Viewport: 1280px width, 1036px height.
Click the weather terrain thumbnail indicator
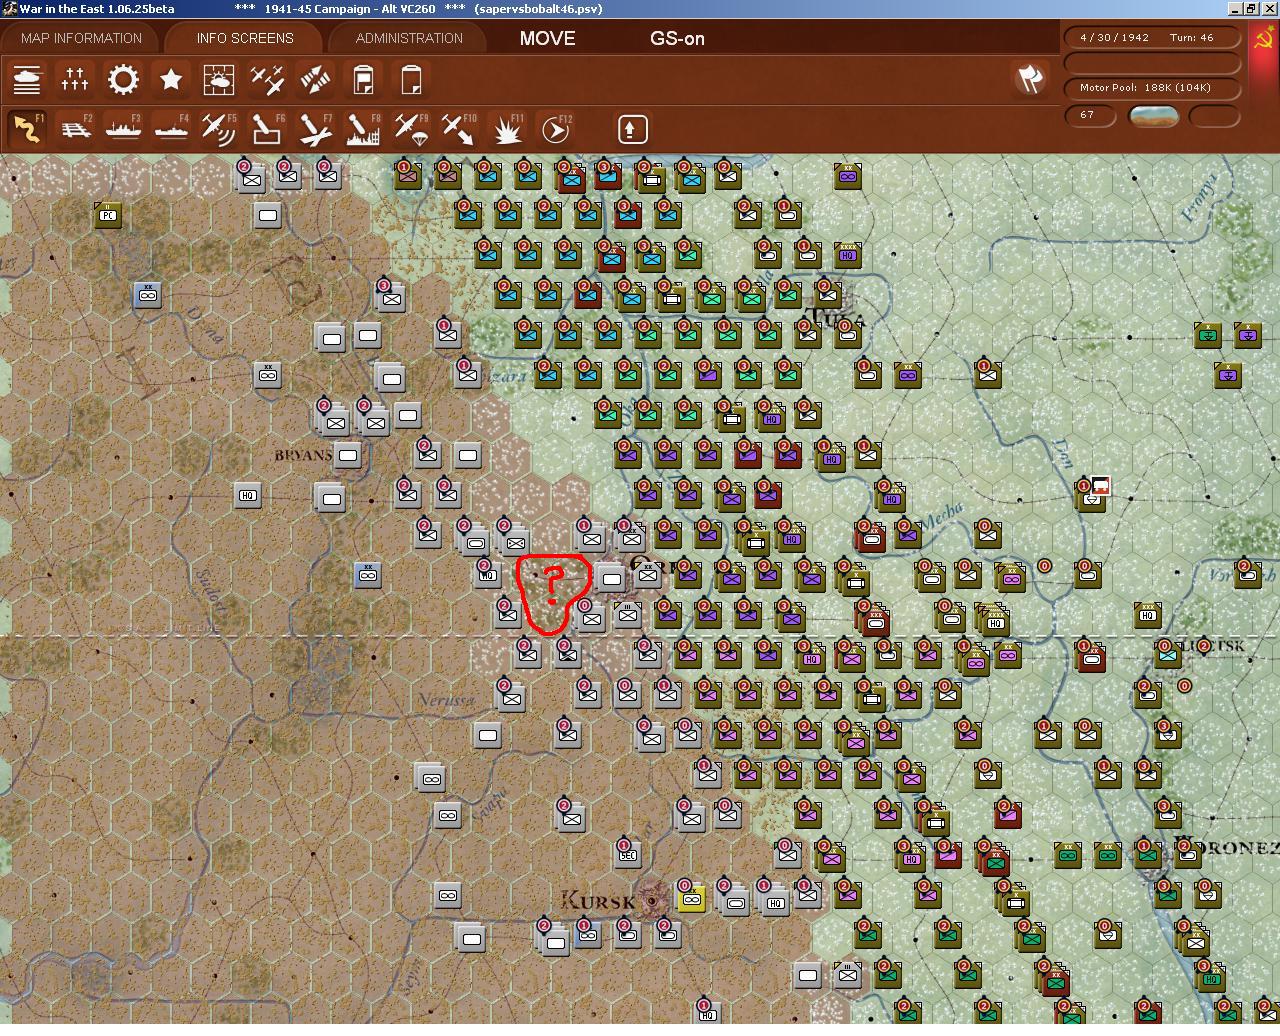(x=1153, y=116)
